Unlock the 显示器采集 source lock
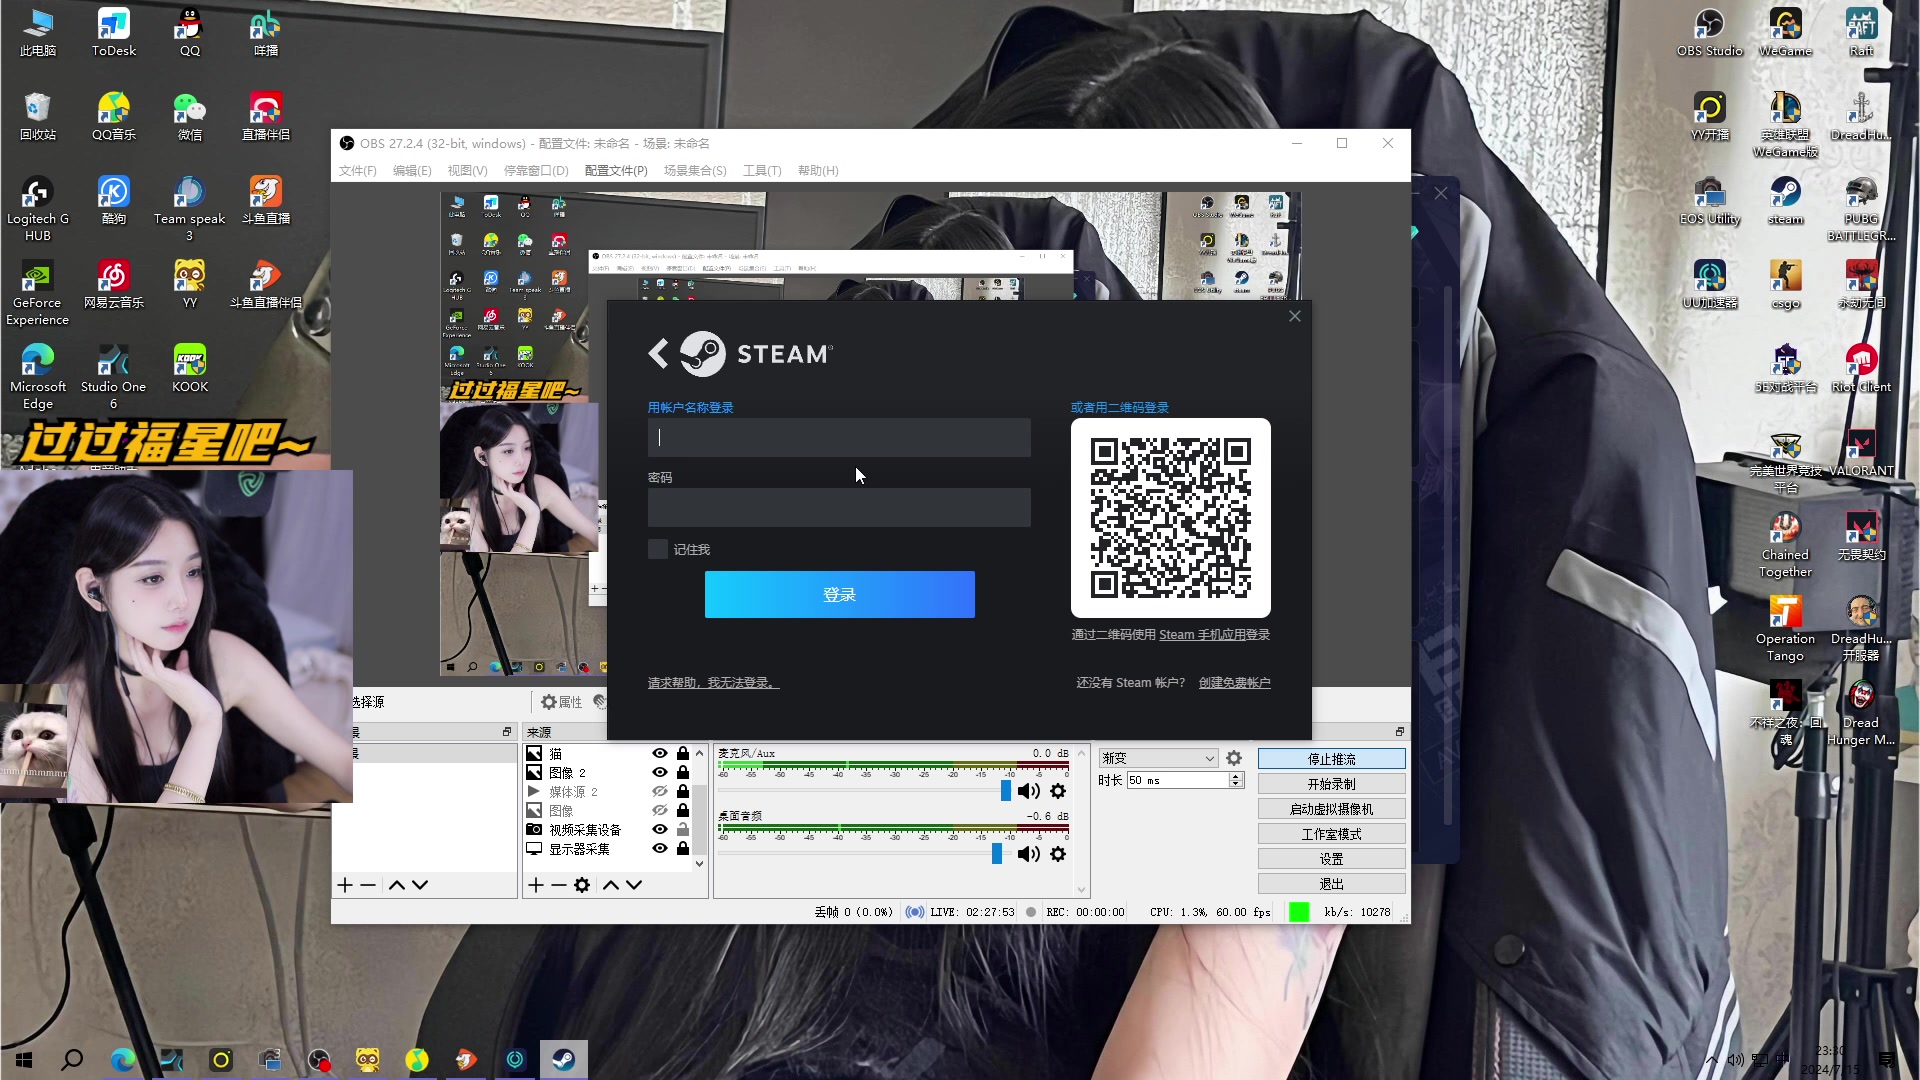Image resolution: width=1920 pixels, height=1080 pixels. tap(683, 849)
